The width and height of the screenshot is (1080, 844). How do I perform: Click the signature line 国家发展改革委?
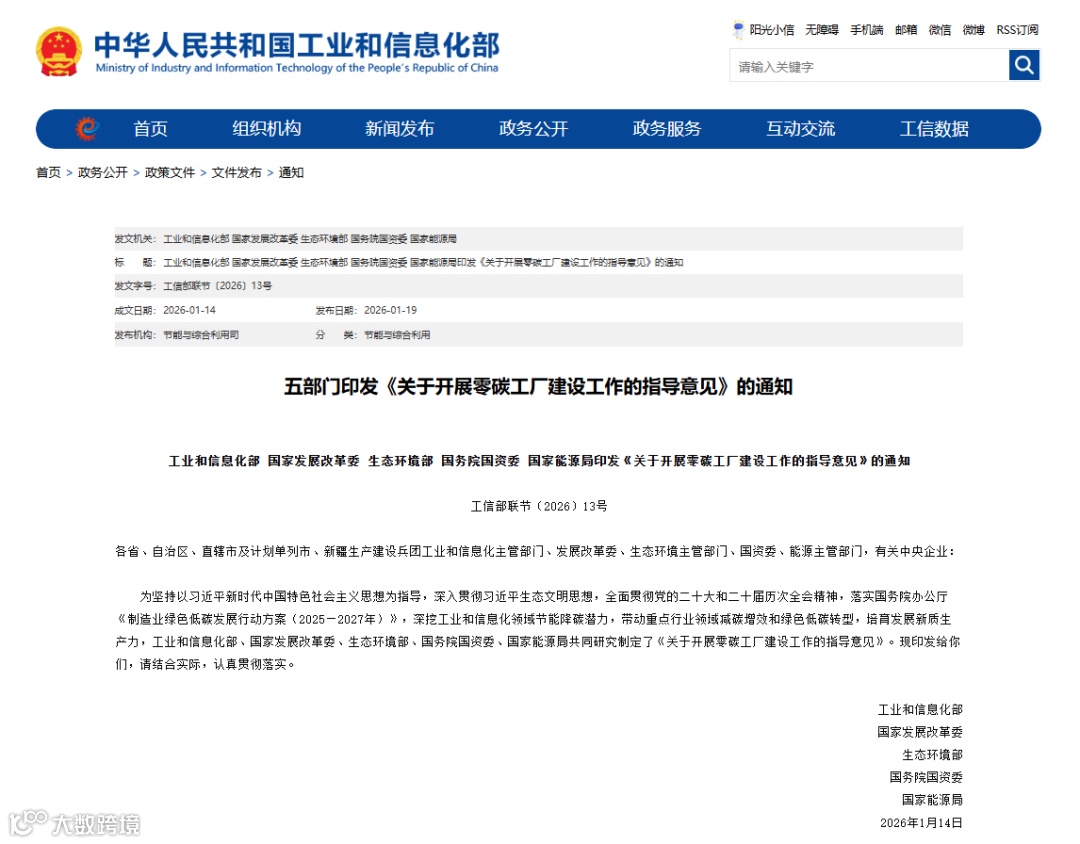[920, 732]
